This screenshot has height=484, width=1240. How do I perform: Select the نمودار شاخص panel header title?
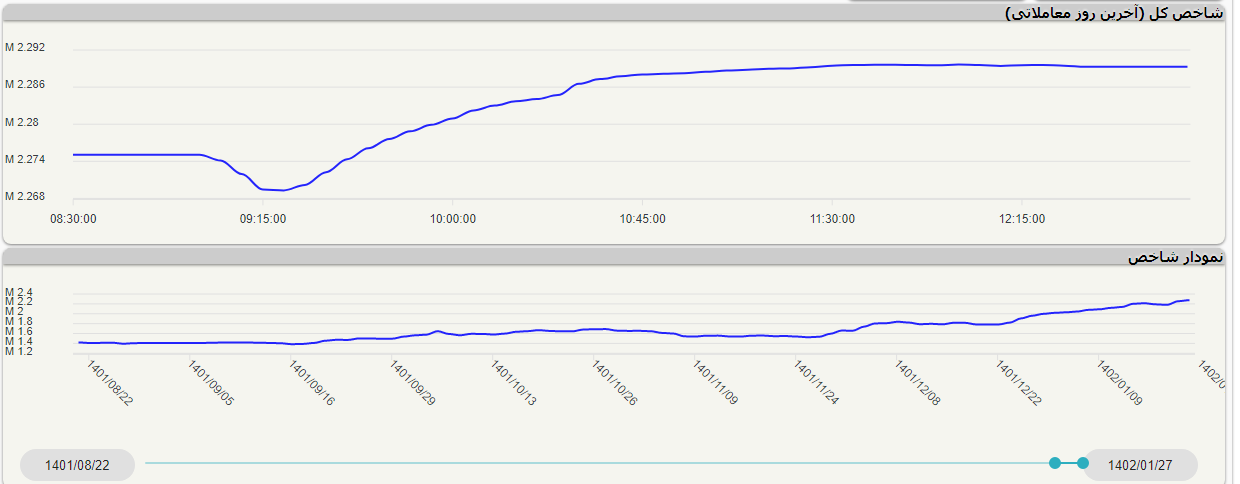pyautogui.click(x=1175, y=258)
